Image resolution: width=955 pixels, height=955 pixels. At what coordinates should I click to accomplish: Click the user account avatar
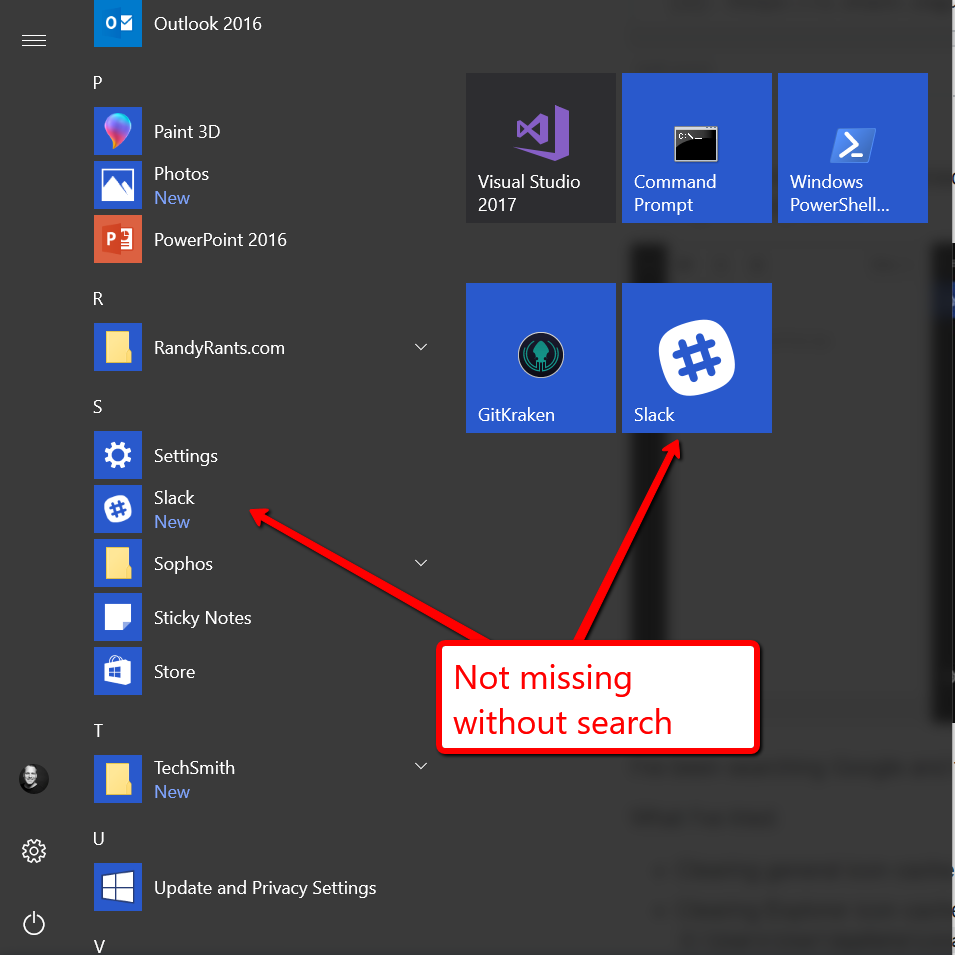(x=34, y=779)
